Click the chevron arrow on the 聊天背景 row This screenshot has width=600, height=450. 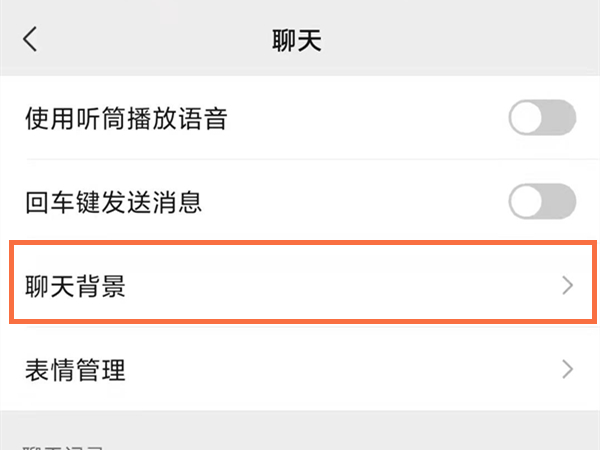568,286
